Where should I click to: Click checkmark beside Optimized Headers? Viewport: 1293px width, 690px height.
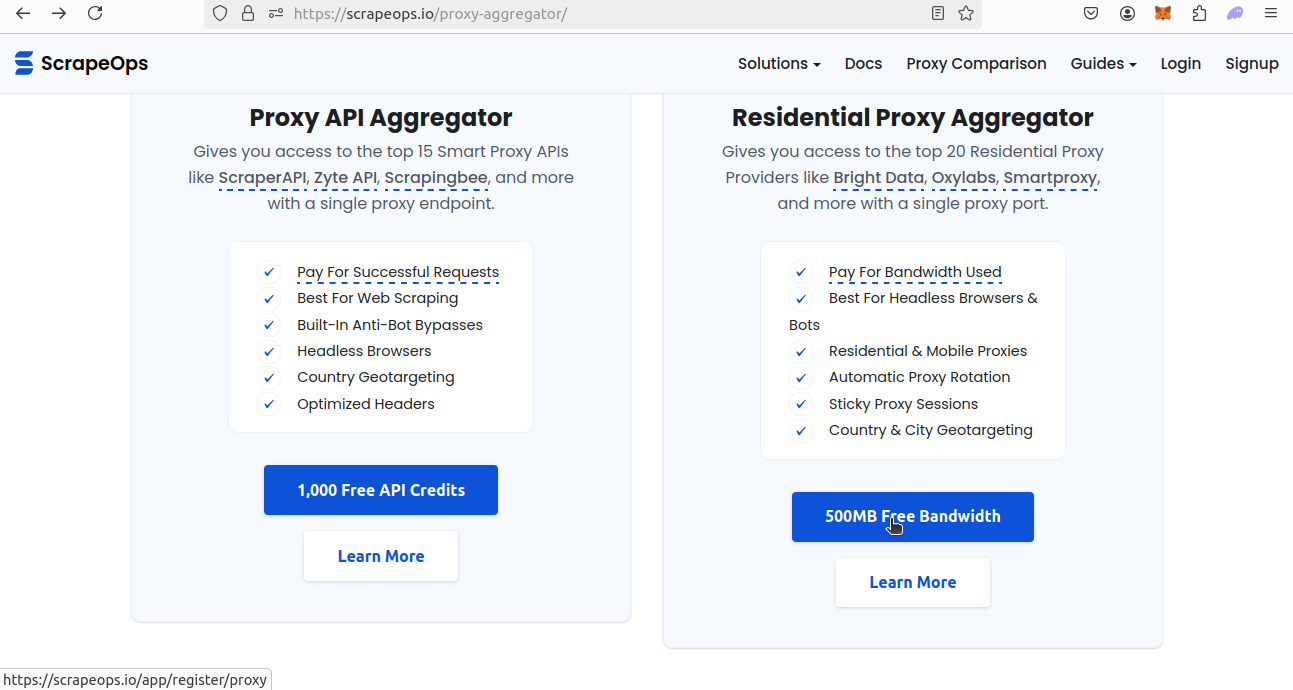point(269,404)
